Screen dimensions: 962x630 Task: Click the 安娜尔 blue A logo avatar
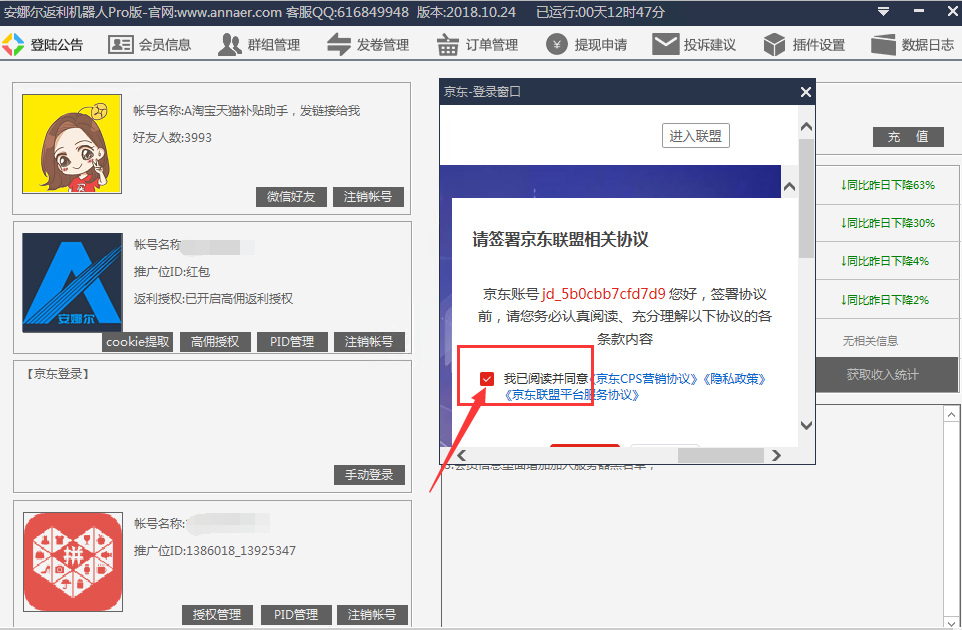72,283
